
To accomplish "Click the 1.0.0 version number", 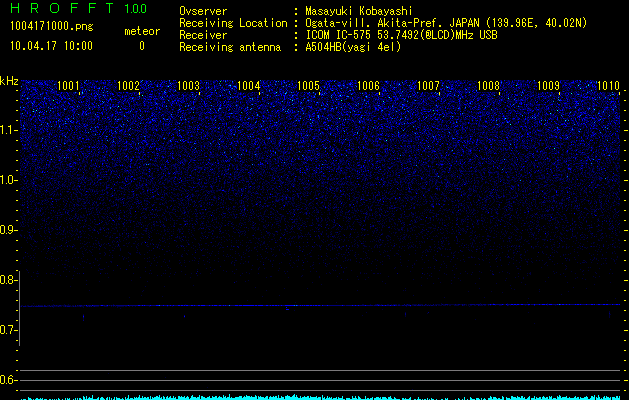I will 136,8.
